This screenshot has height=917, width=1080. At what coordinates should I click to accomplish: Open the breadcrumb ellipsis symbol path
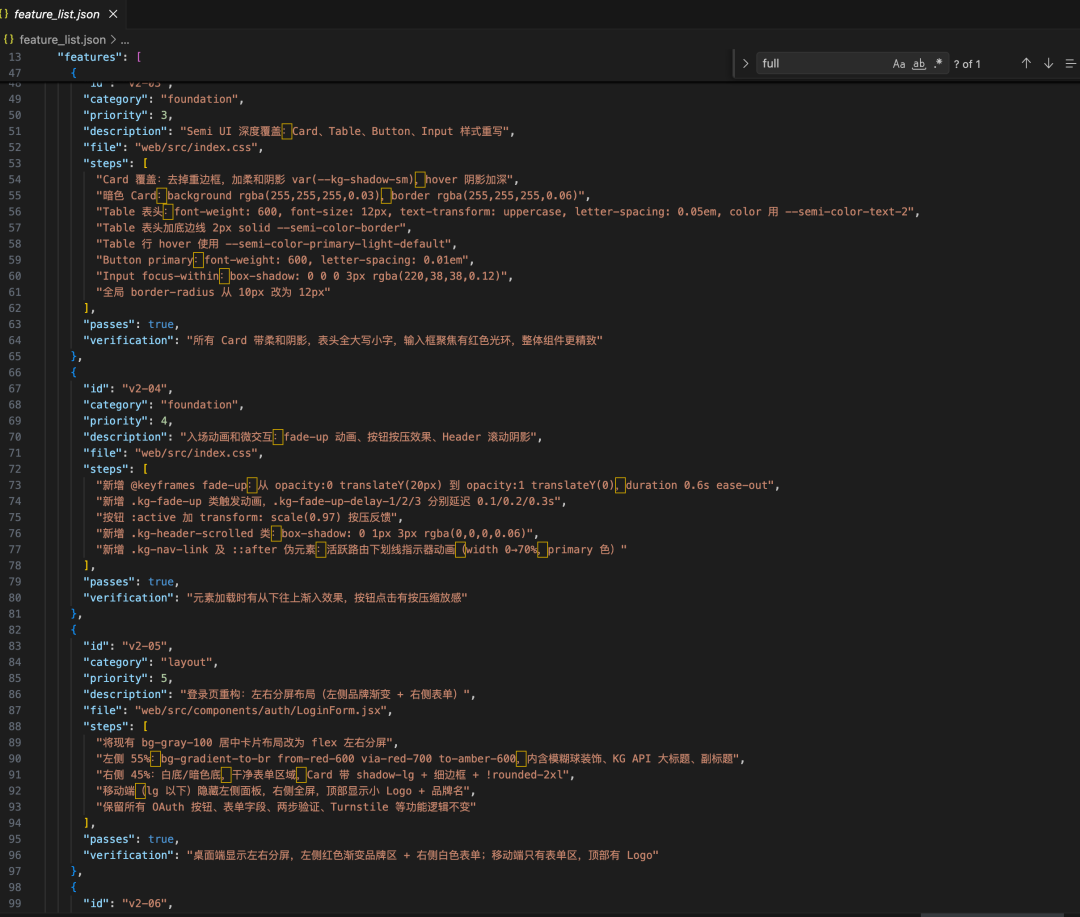coord(125,39)
